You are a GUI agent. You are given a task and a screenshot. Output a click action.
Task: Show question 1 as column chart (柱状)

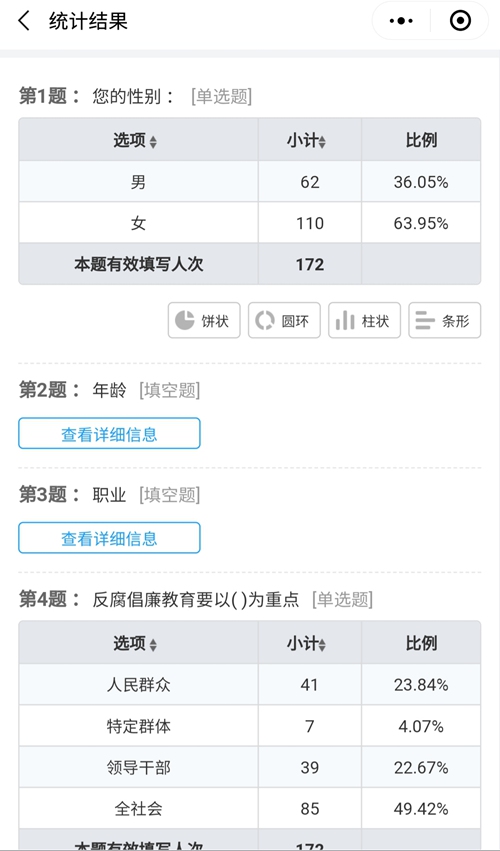[x=364, y=320]
